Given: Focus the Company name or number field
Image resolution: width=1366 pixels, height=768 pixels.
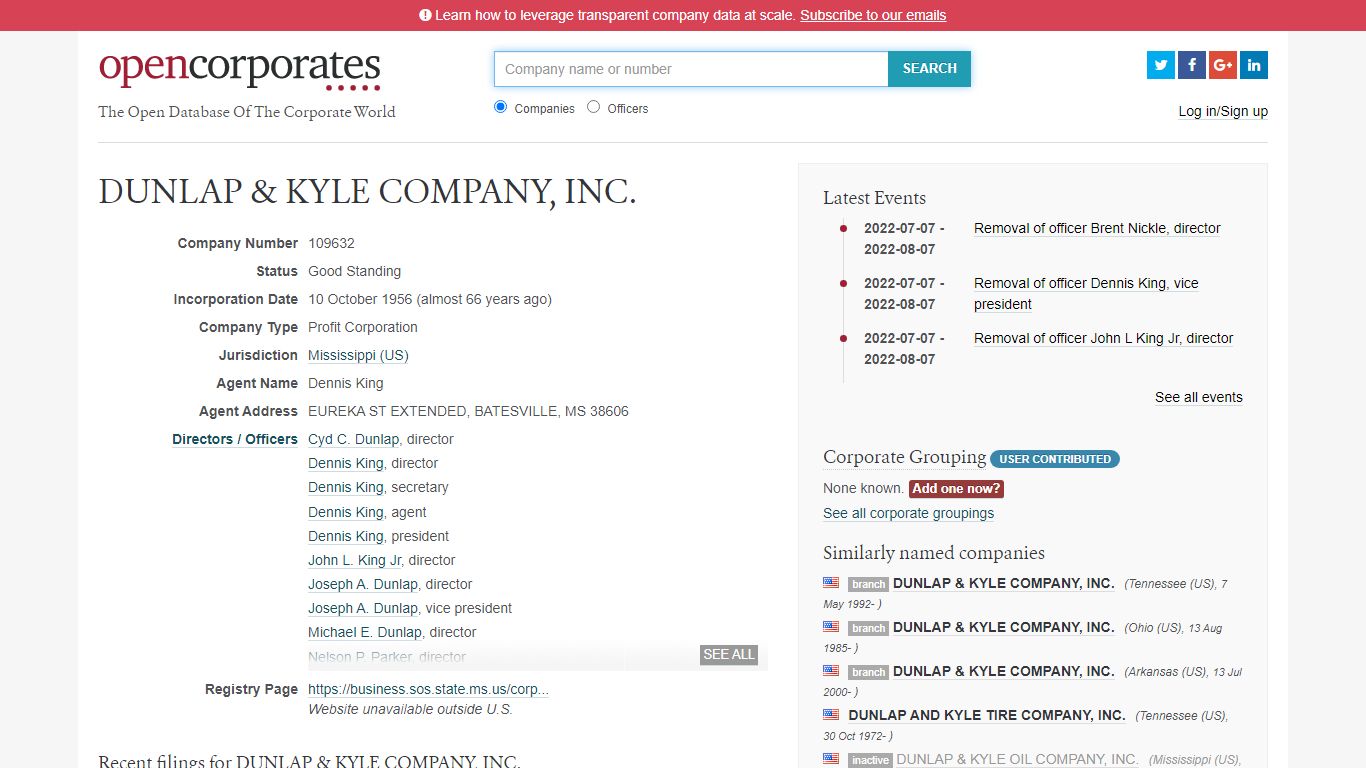Looking at the screenshot, I should tap(691, 69).
